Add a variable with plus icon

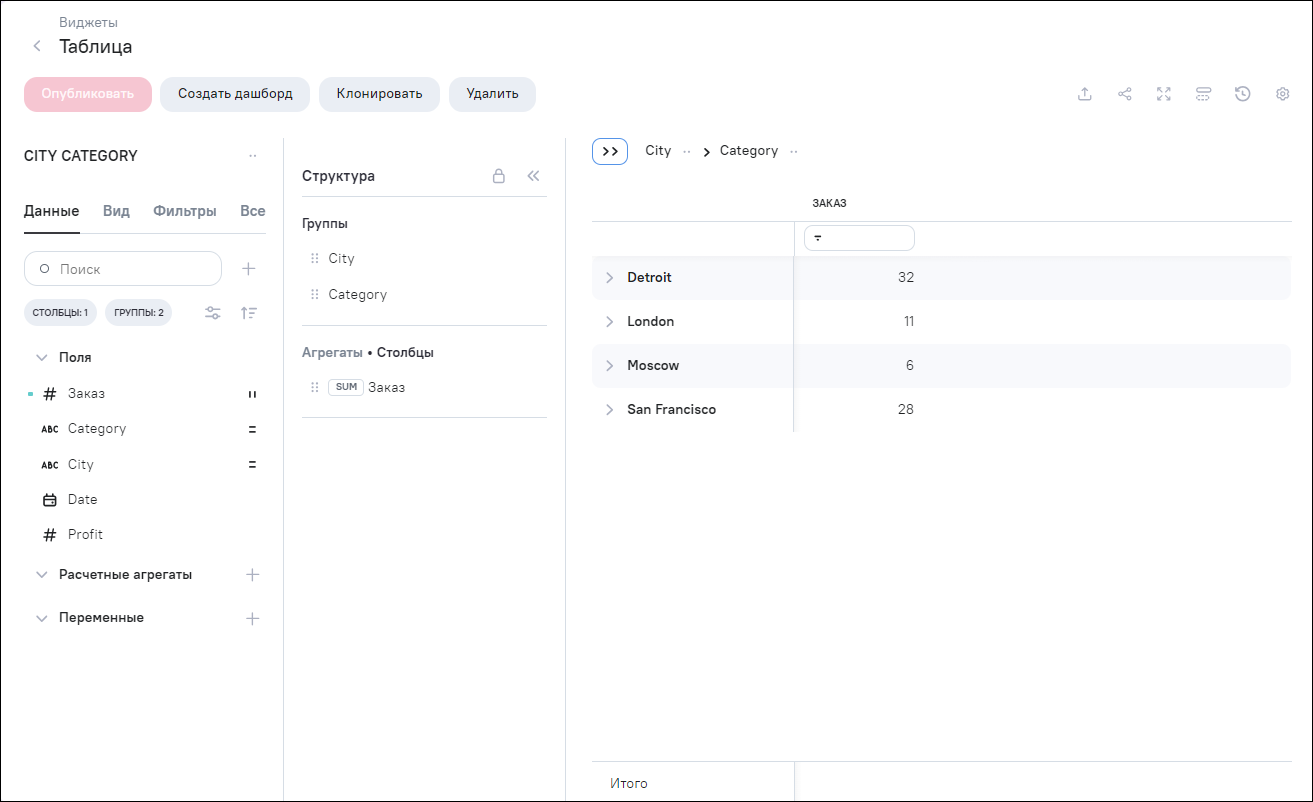(x=253, y=618)
